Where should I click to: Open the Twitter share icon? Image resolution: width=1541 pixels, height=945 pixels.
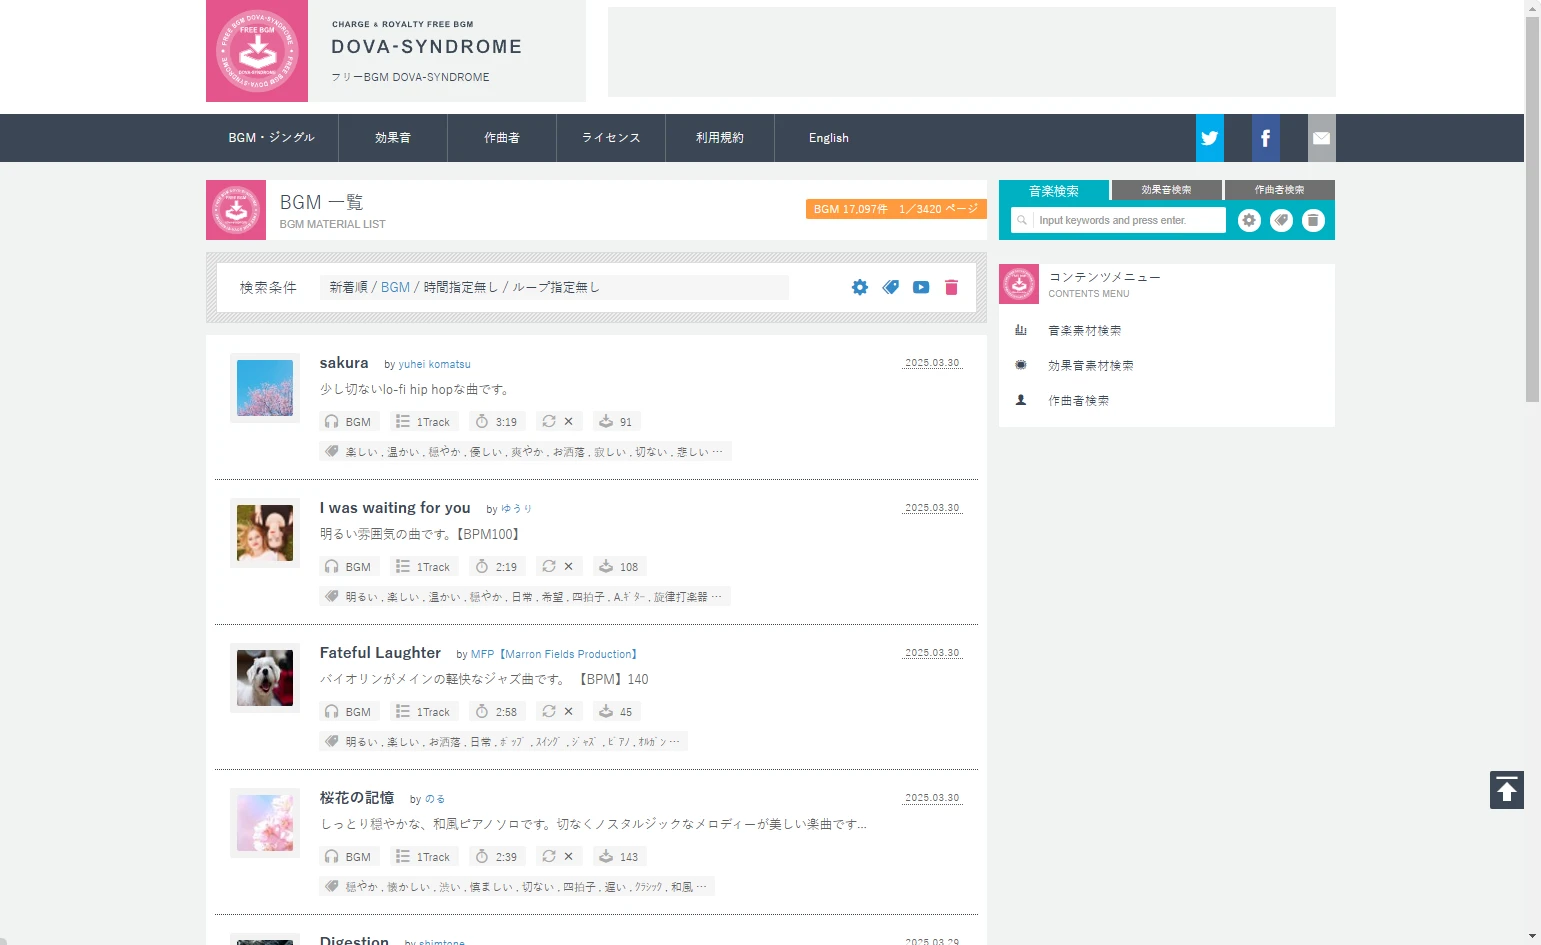pos(1209,138)
